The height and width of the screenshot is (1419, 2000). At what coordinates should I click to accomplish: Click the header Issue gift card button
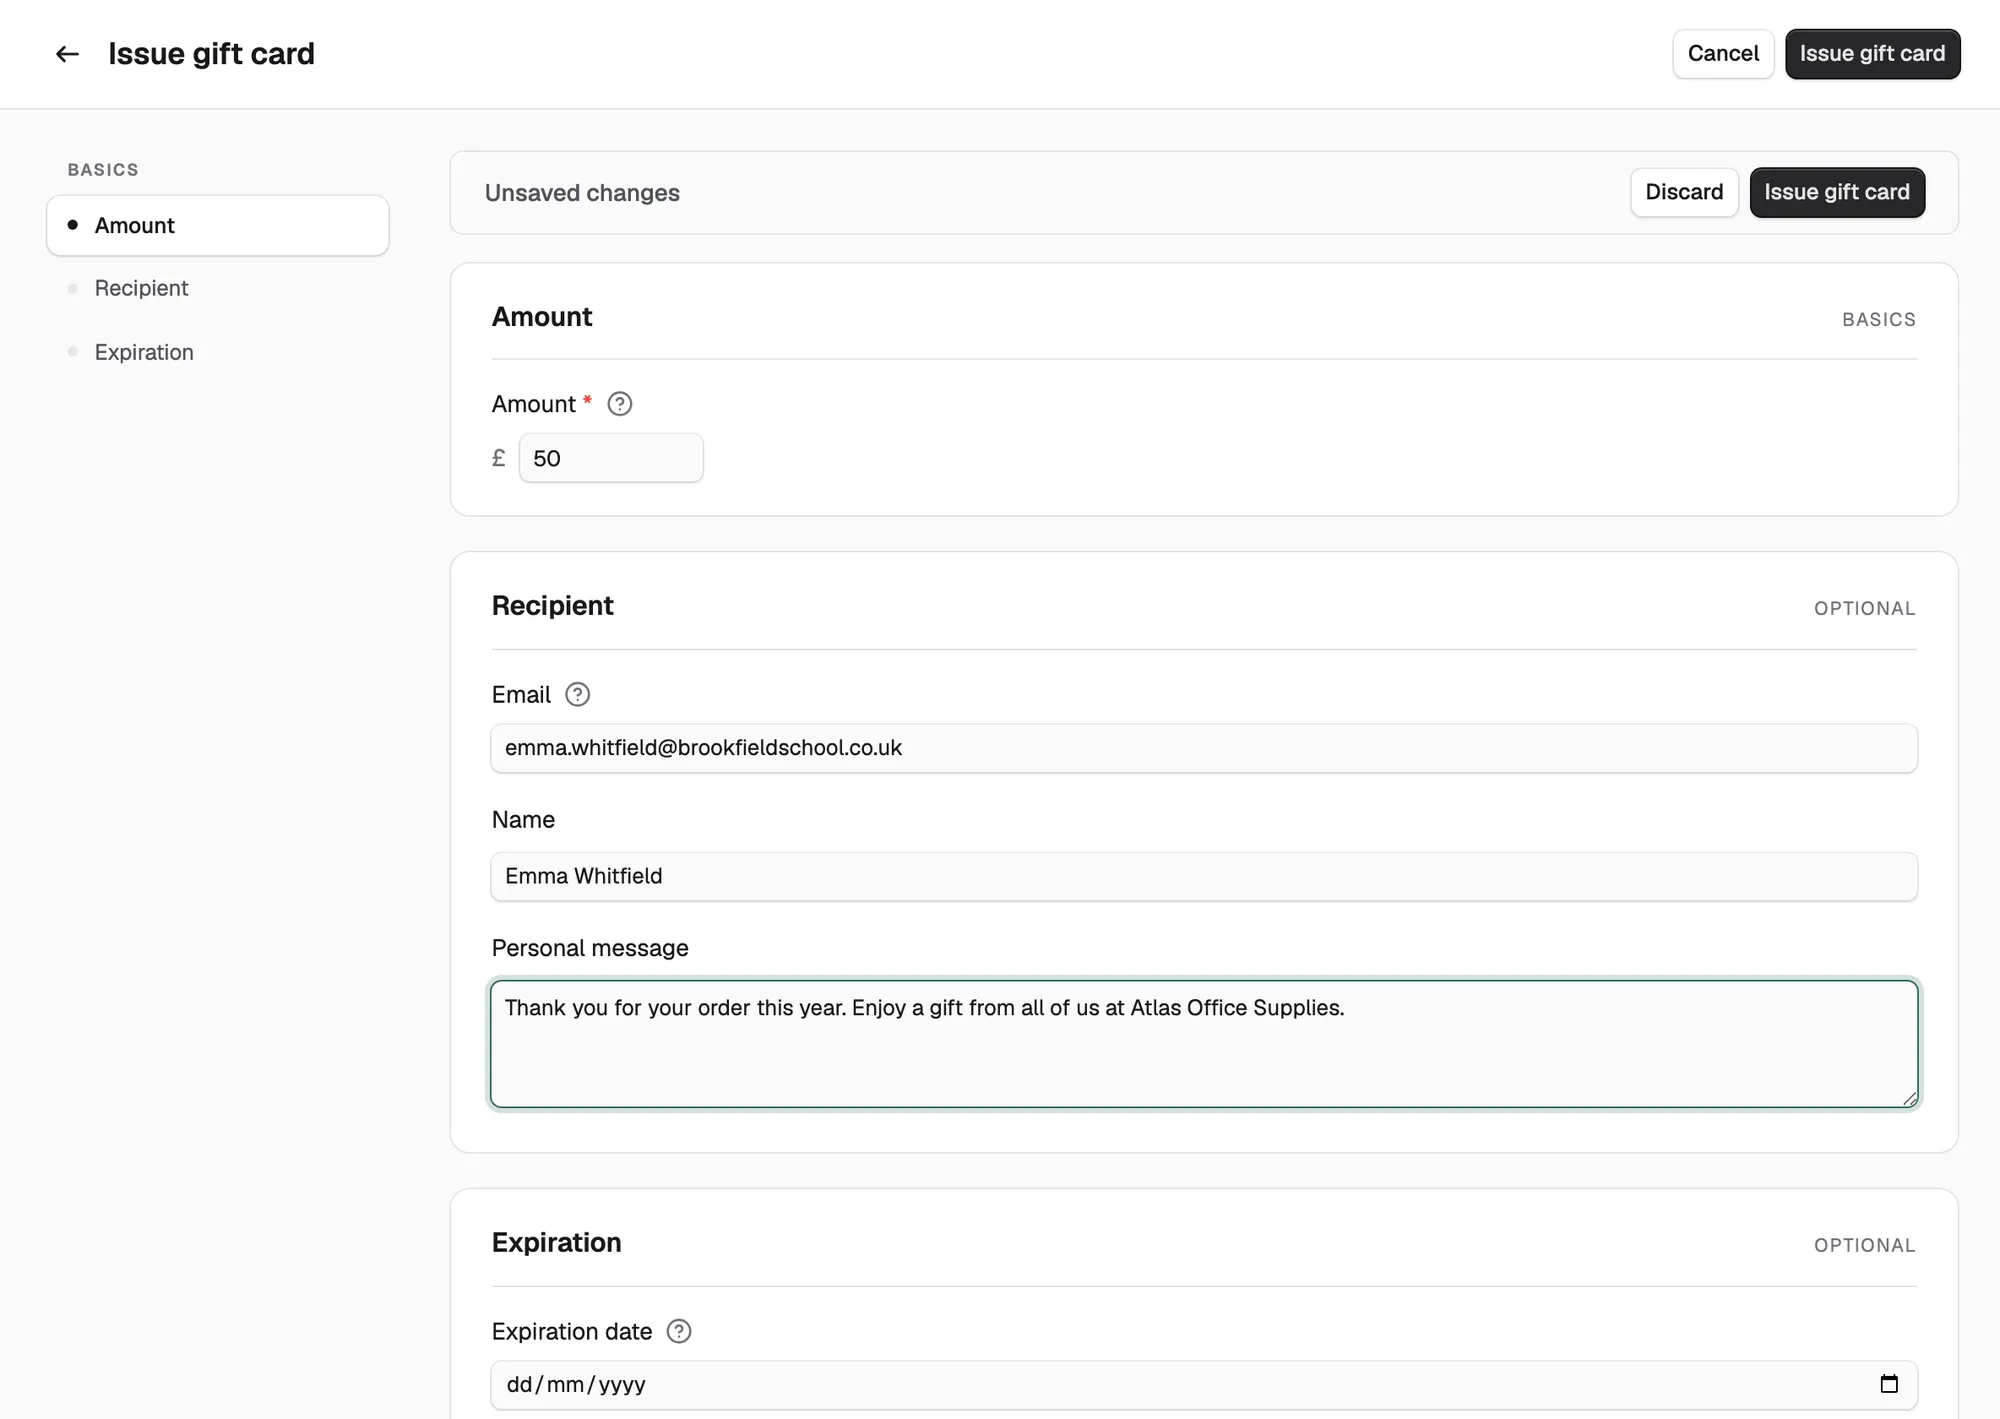tap(1872, 54)
